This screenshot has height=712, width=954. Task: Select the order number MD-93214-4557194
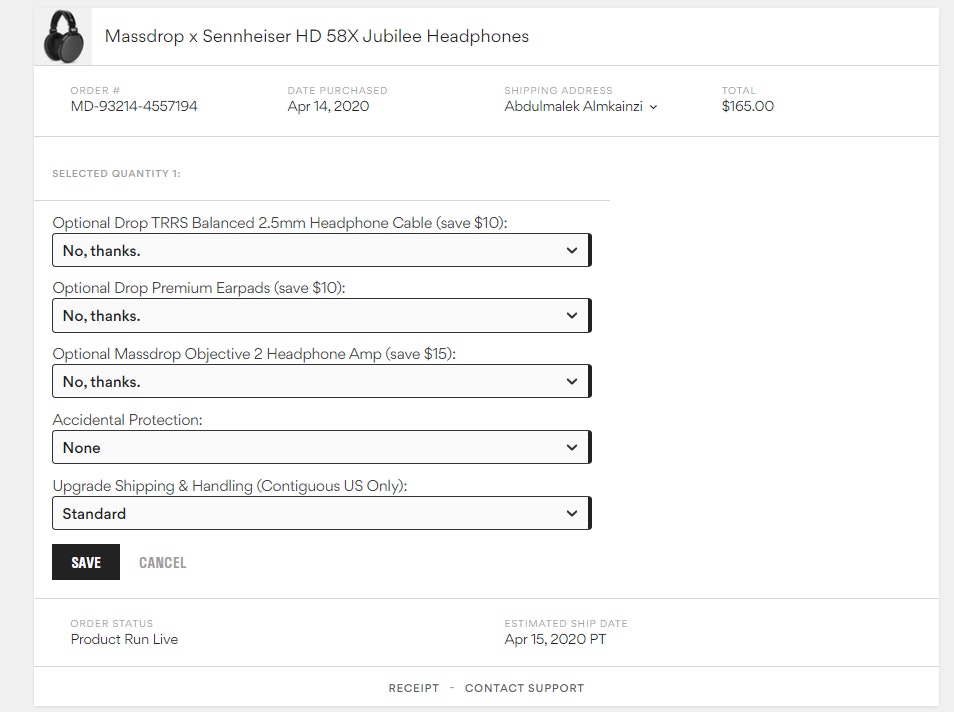tap(134, 107)
